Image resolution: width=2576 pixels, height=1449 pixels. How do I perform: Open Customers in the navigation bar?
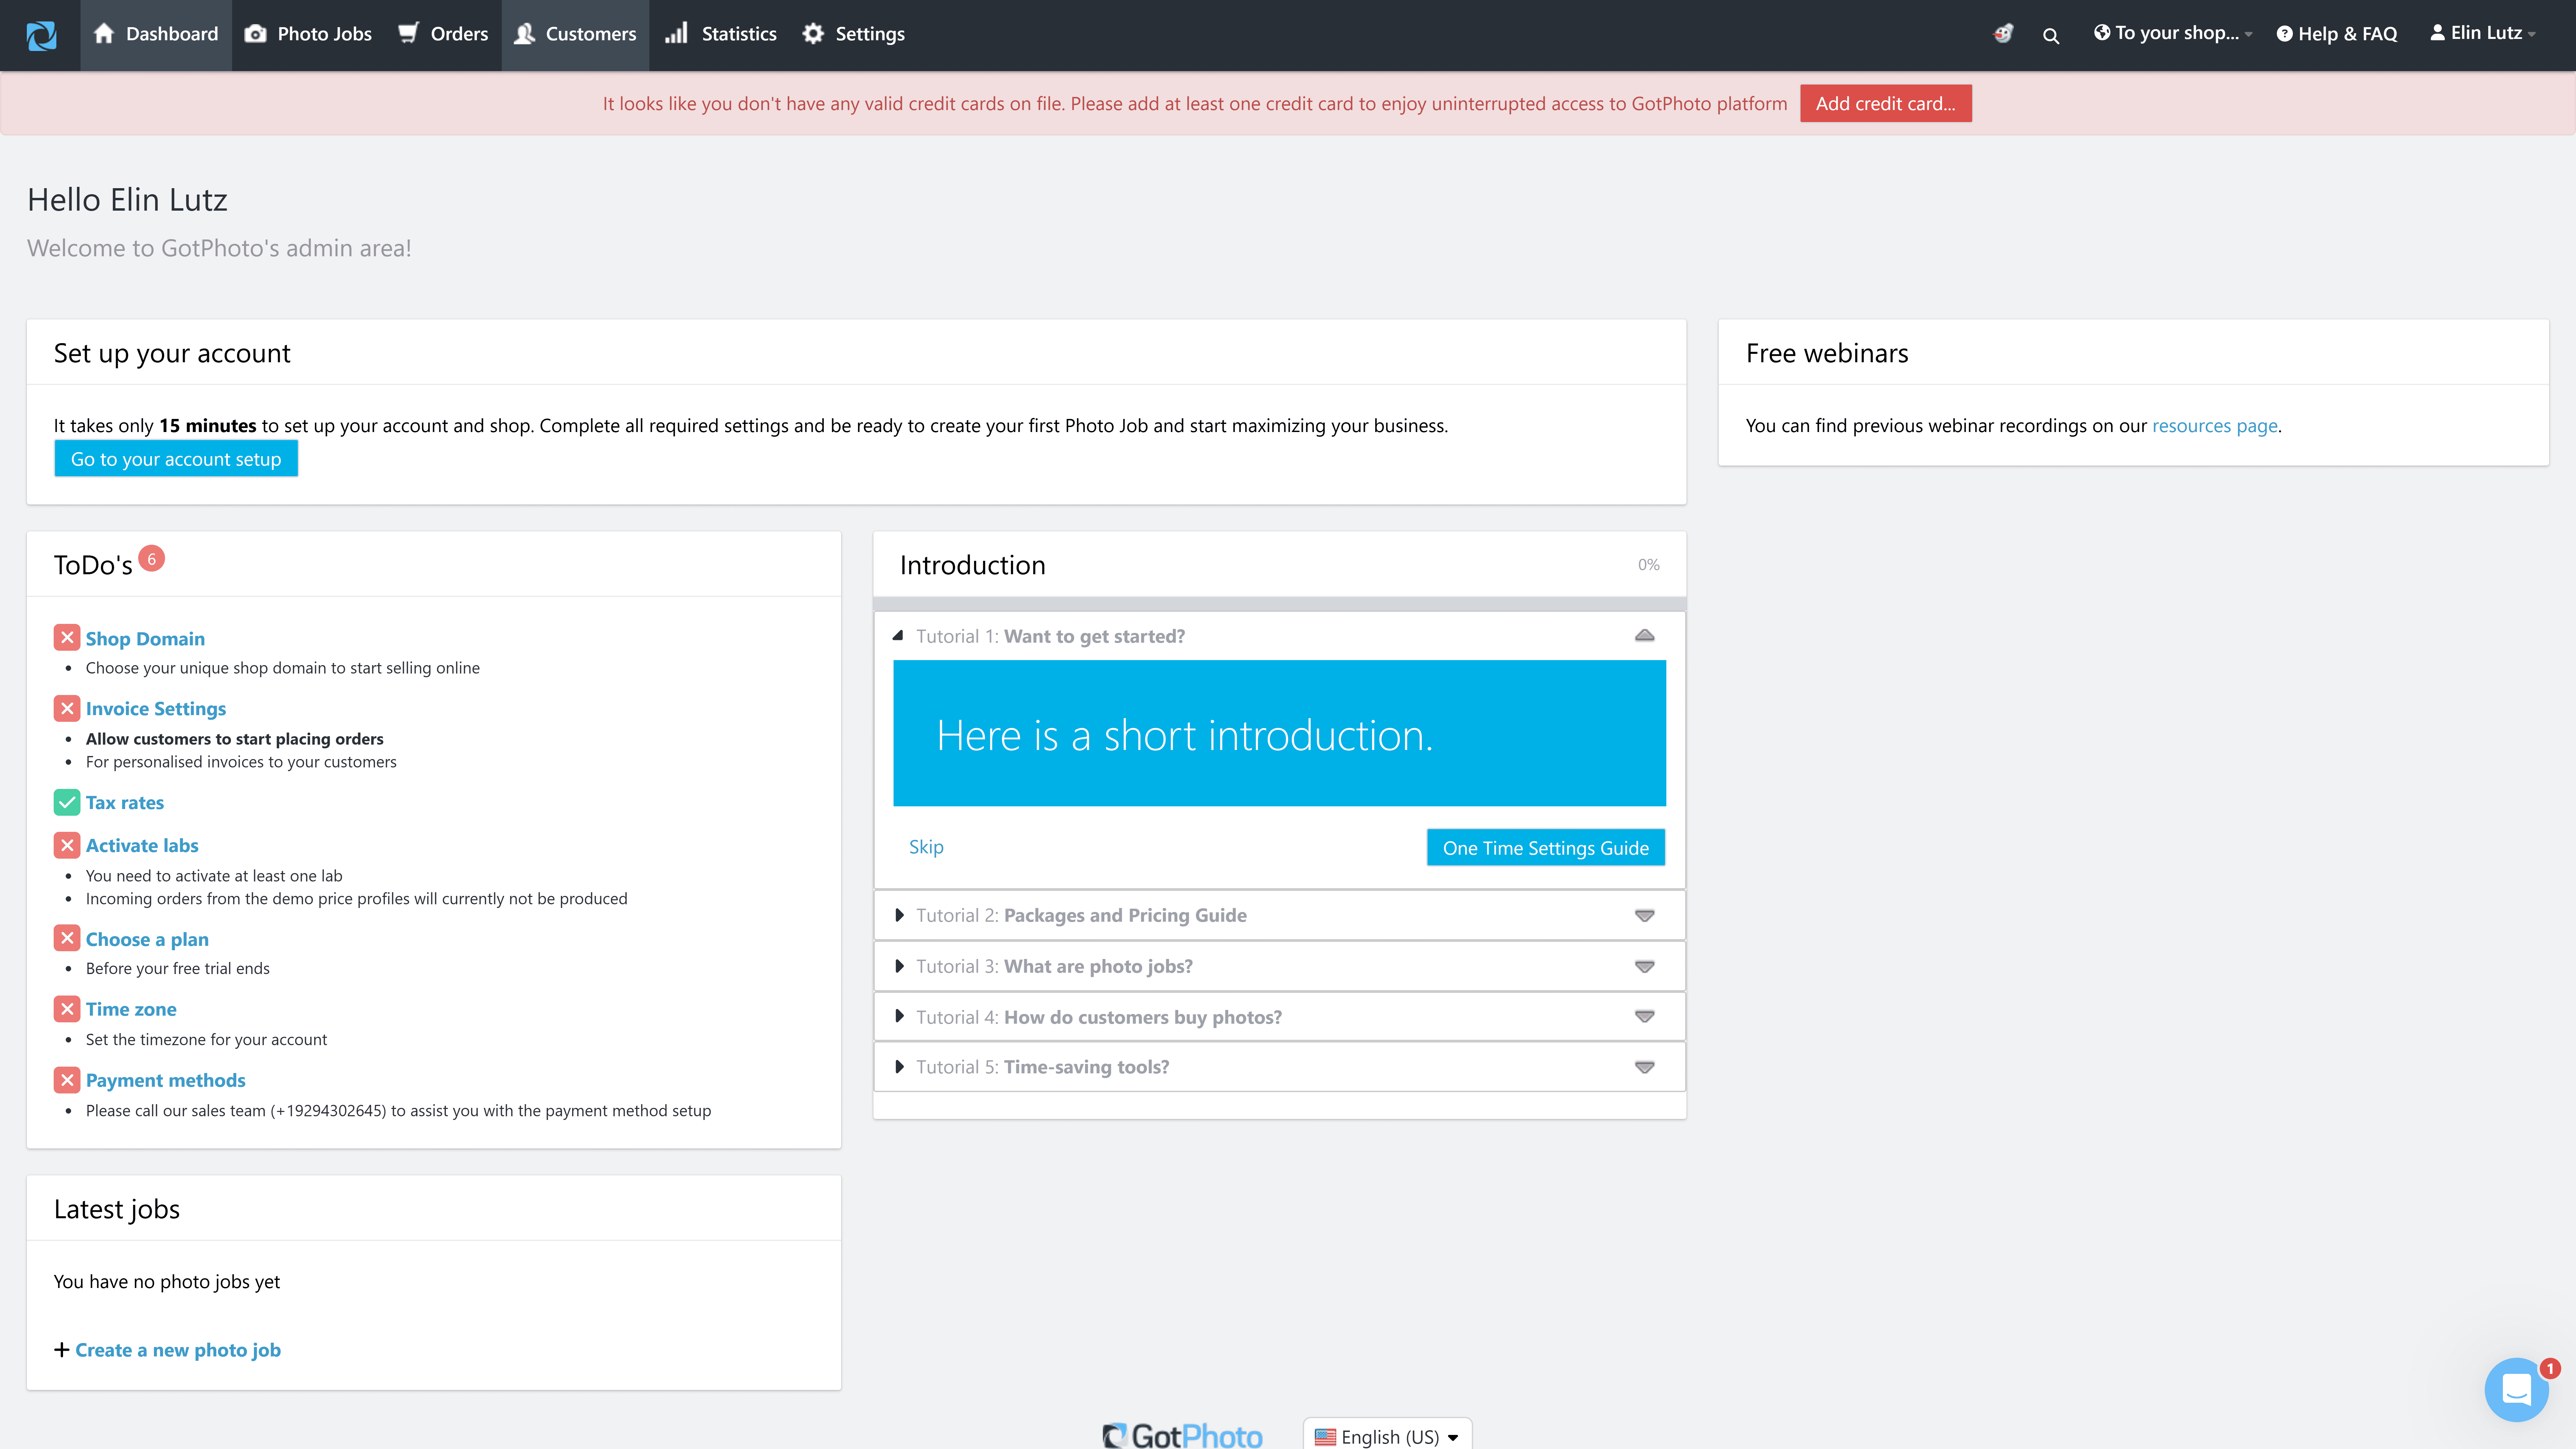point(575,35)
